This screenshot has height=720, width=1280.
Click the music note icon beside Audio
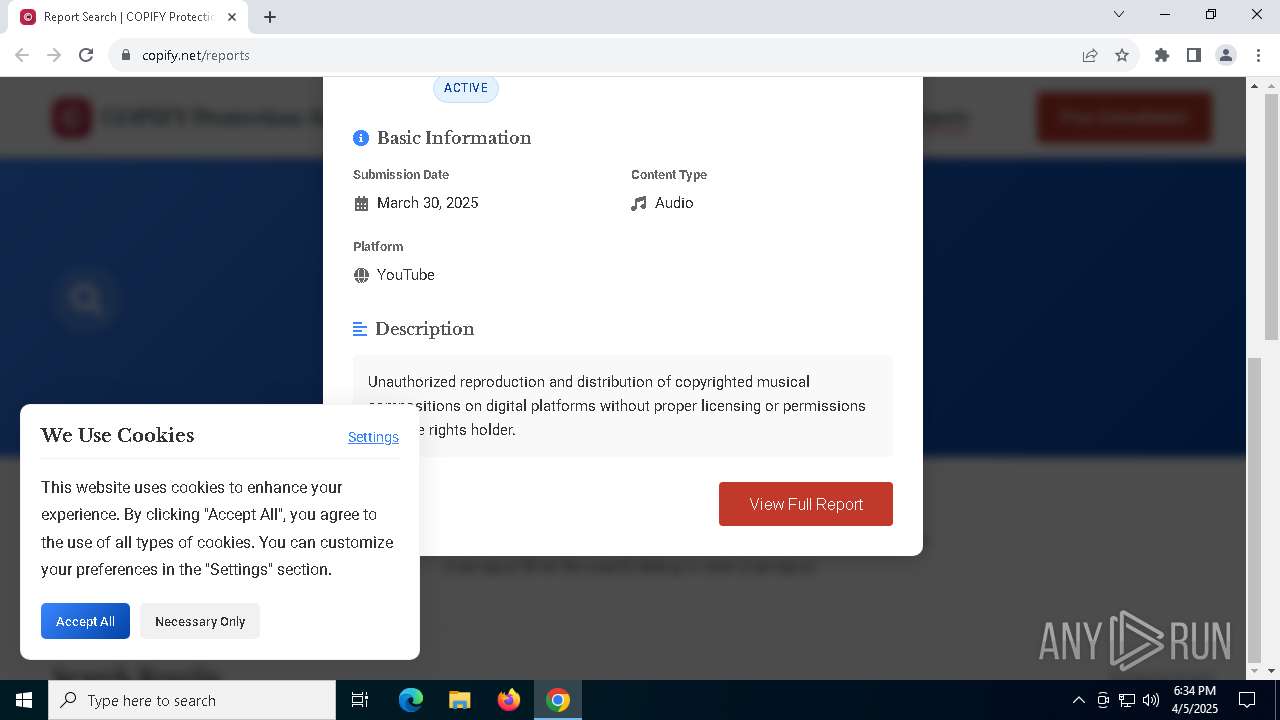639,203
